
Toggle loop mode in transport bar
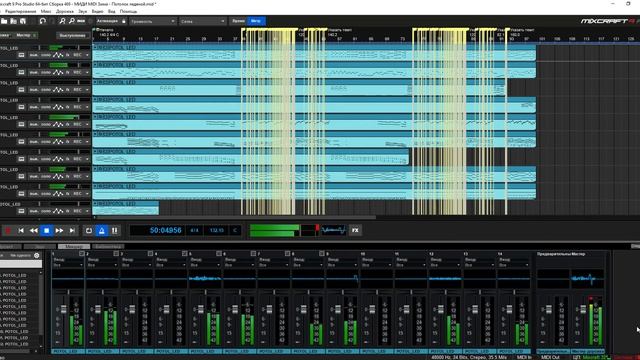click(x=89, y=231)
